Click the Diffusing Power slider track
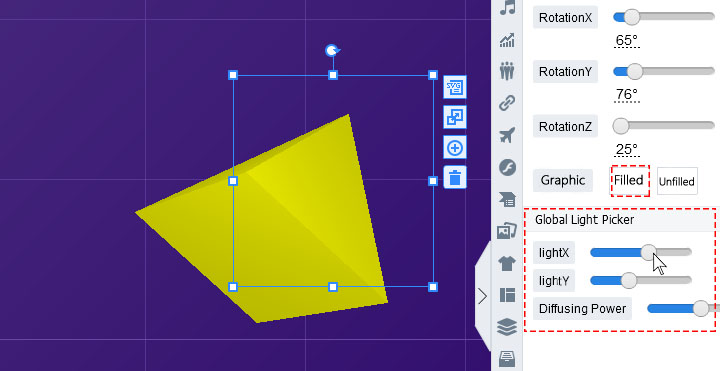This screenshot has height=371, width=720. tap(683, 309)
